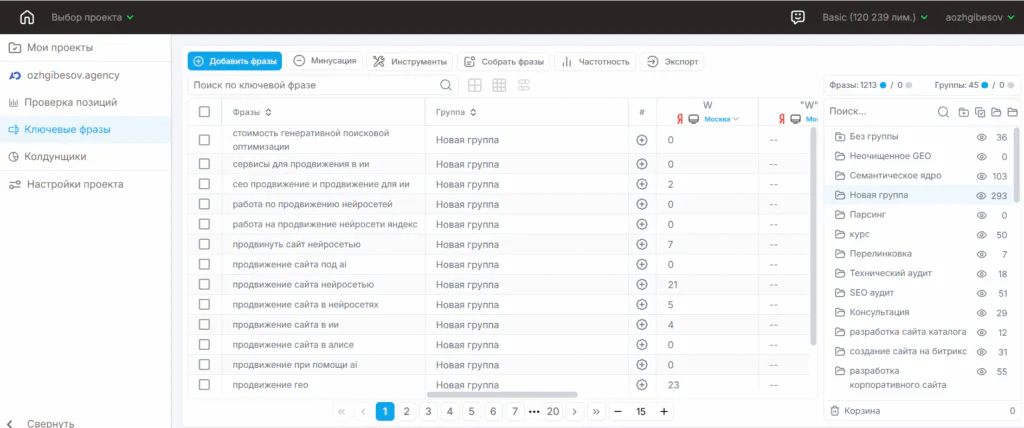Image resolution: width=1024 pixels, height=428 pixels.
Task: Click the open-folder icon in groups panel
Action: tap(996, 112)
